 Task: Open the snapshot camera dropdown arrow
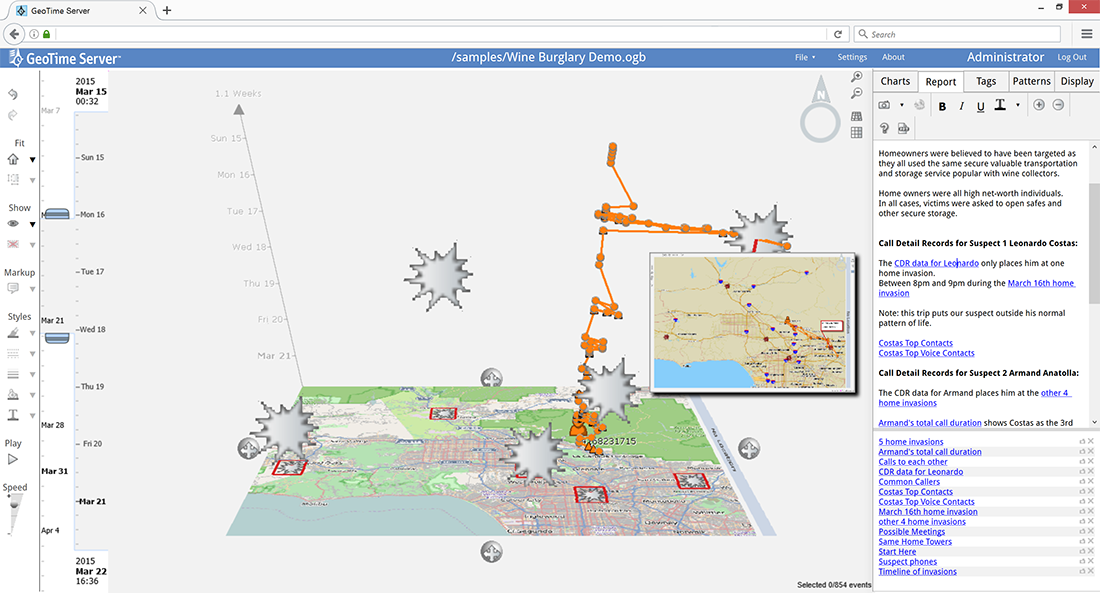pos(901,106)
